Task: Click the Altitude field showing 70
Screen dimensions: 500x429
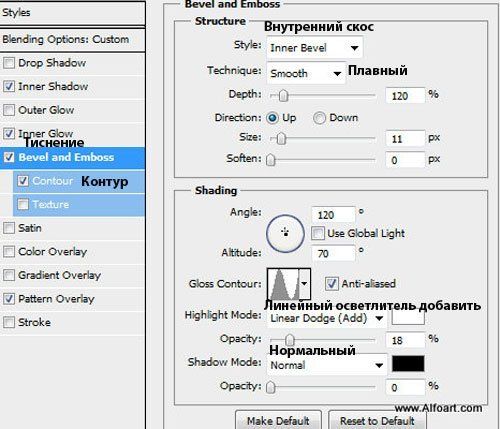Action: click(333, 253)
